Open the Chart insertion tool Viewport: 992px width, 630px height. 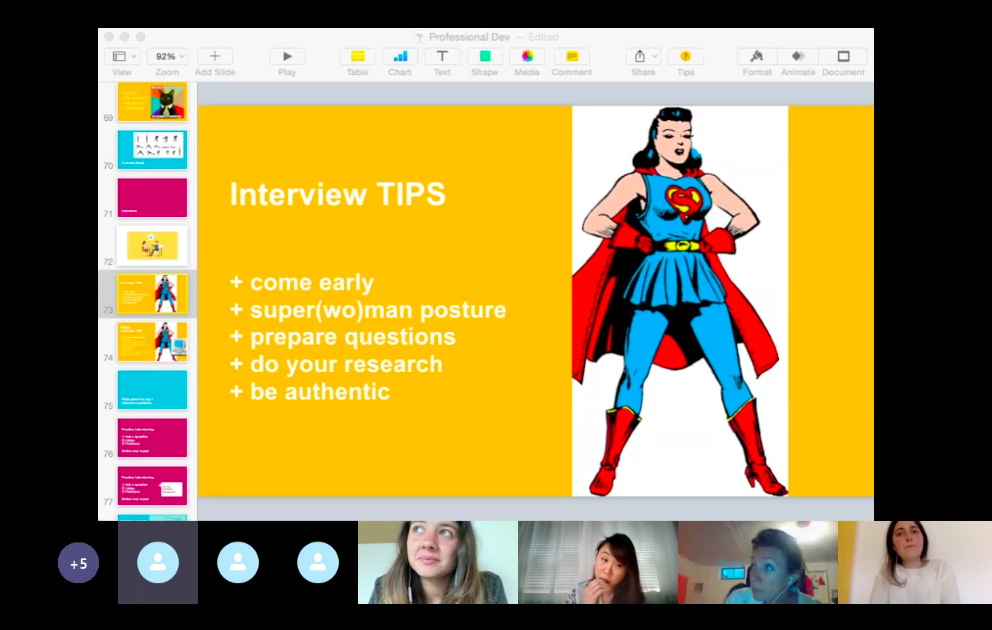point(399,57)
